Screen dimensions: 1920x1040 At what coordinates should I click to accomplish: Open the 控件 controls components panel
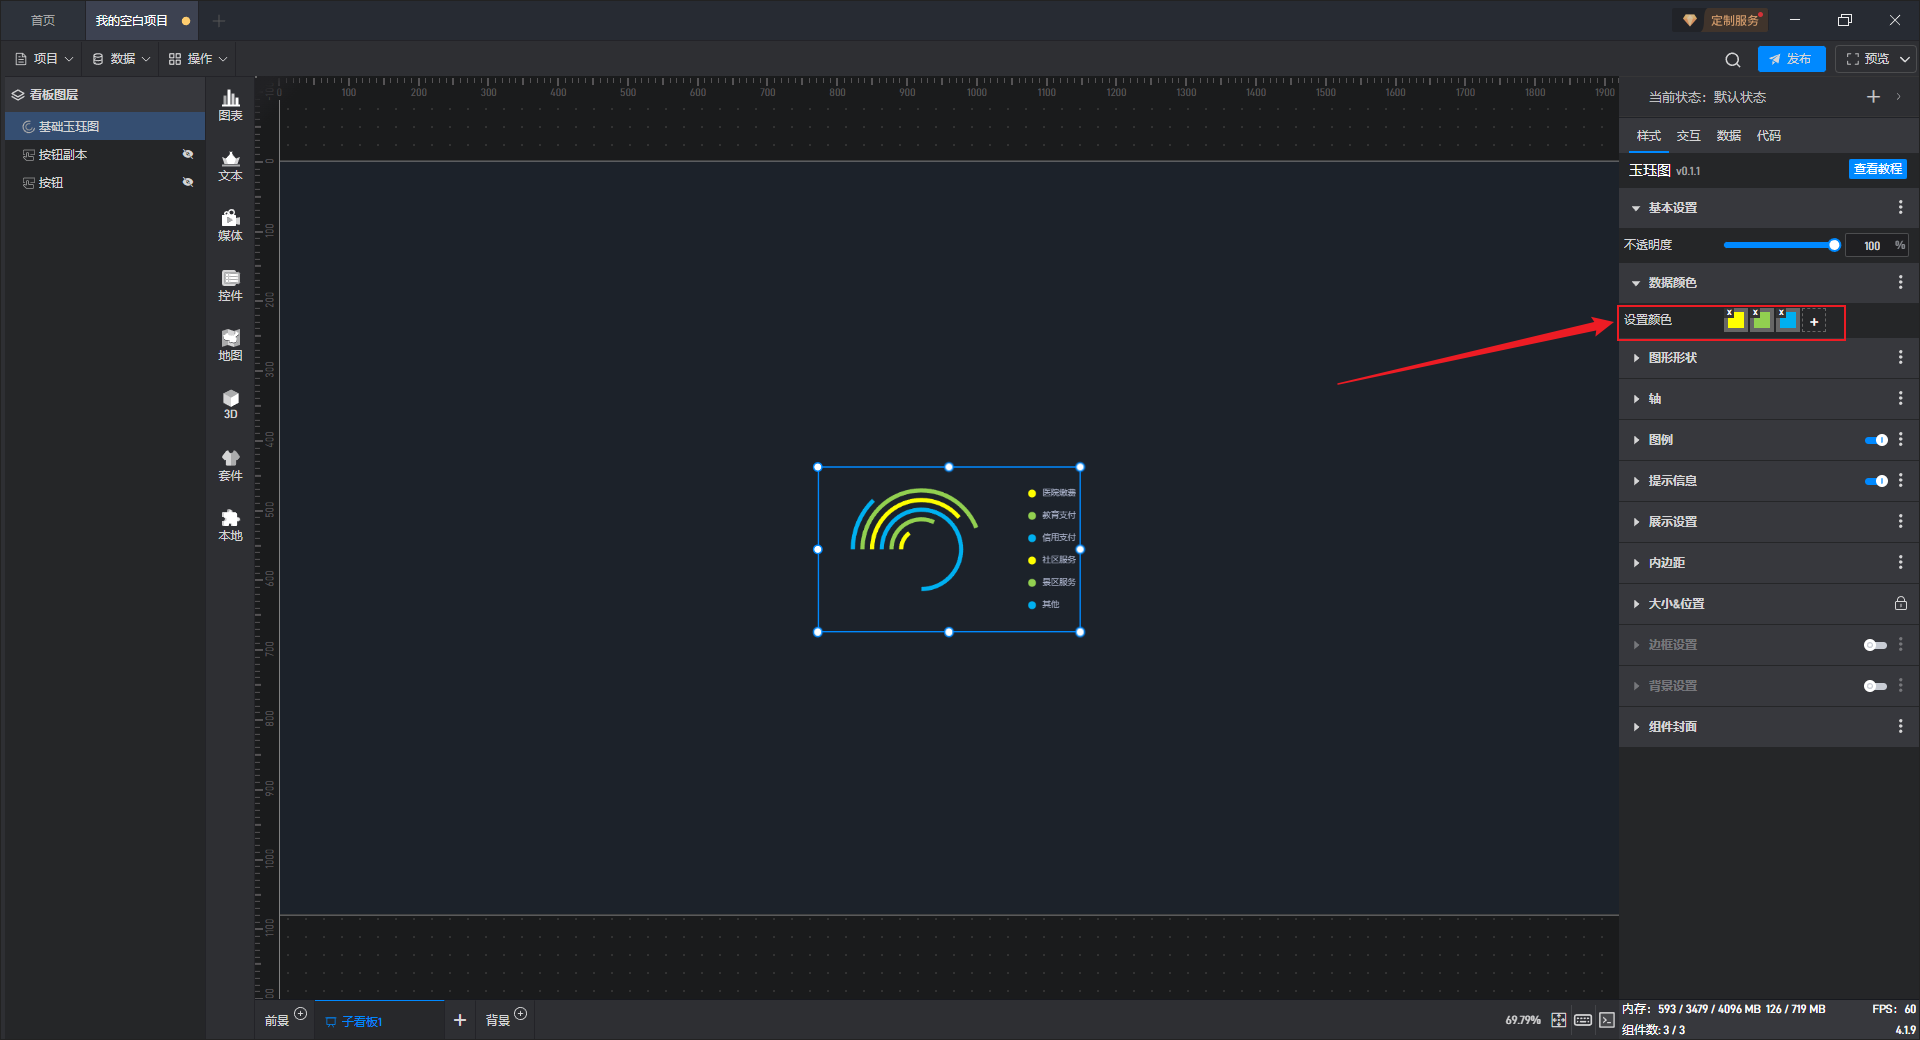[x=230, y=285]
